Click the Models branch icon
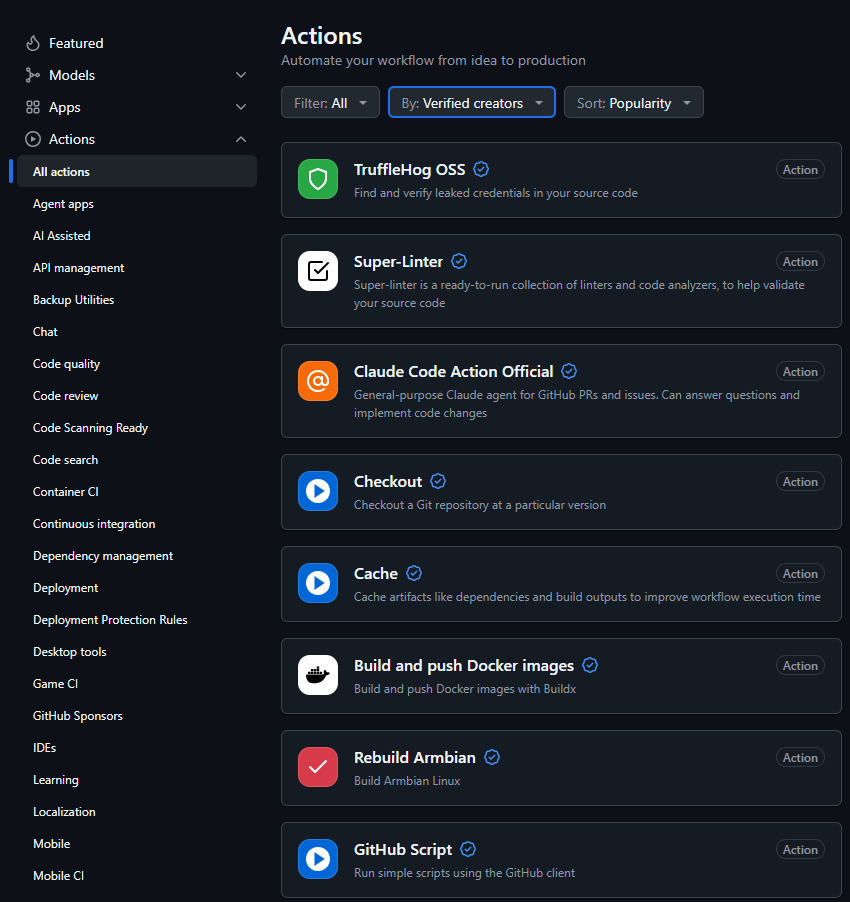The image size is (850, 902). 33,75
